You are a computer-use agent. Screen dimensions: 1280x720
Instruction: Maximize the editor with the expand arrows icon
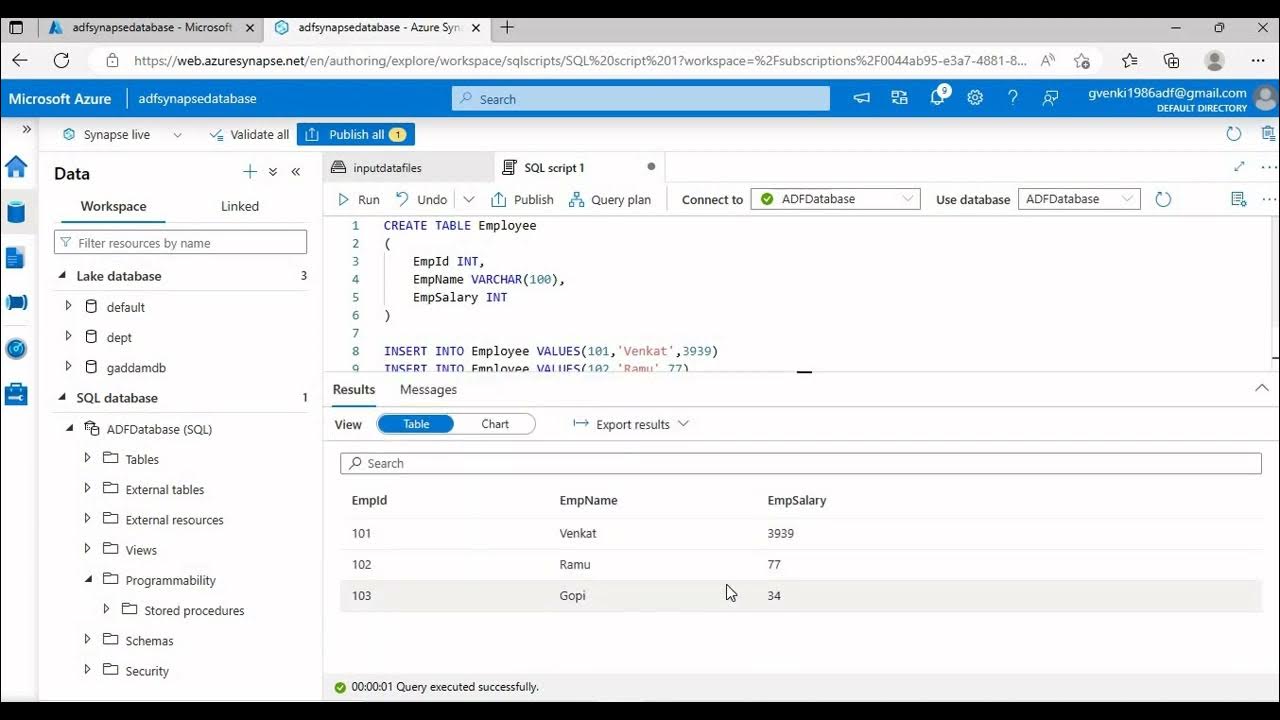[1240, 167]
